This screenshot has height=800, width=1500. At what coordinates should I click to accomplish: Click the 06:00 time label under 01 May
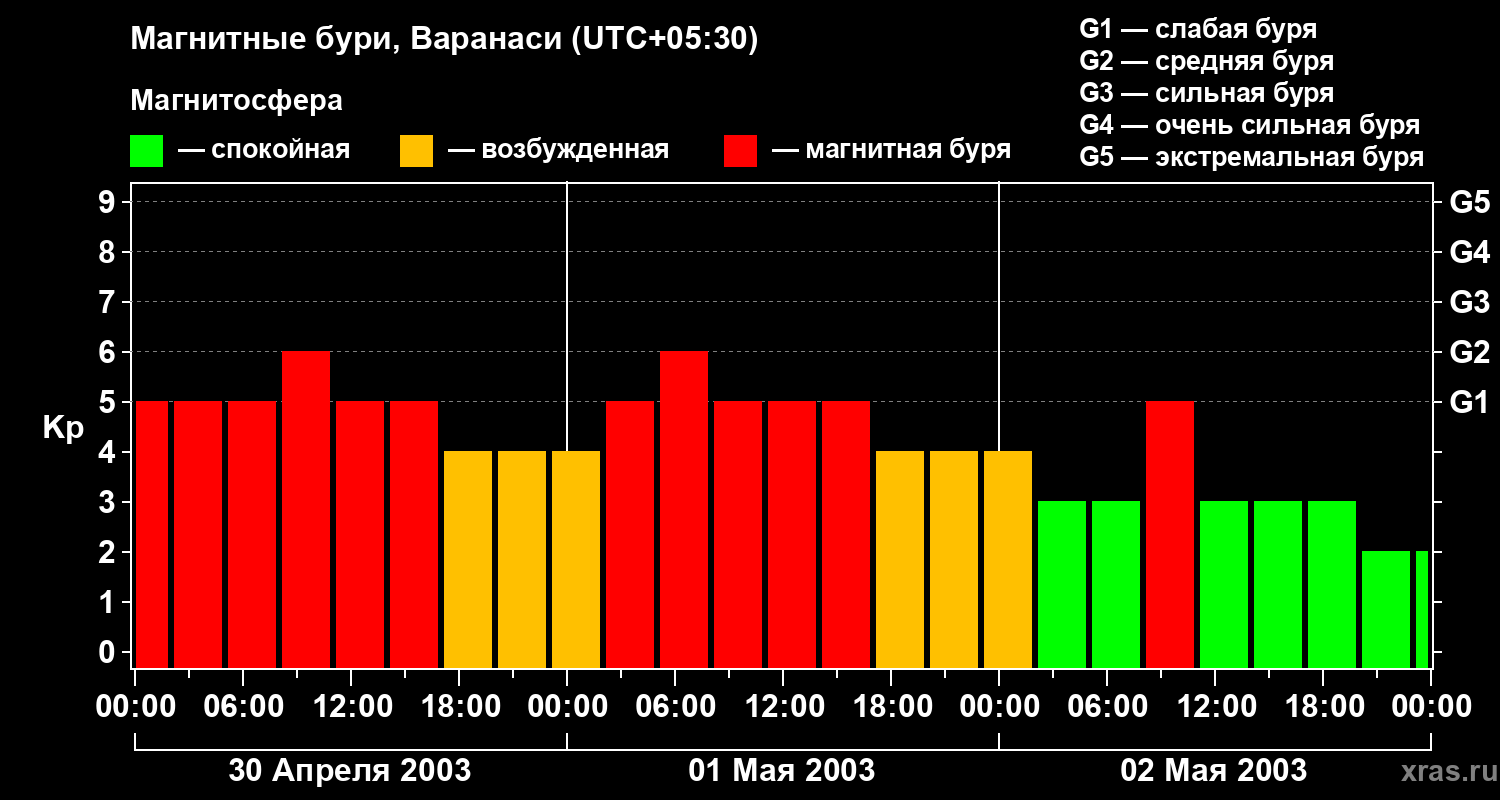(674, 706)
